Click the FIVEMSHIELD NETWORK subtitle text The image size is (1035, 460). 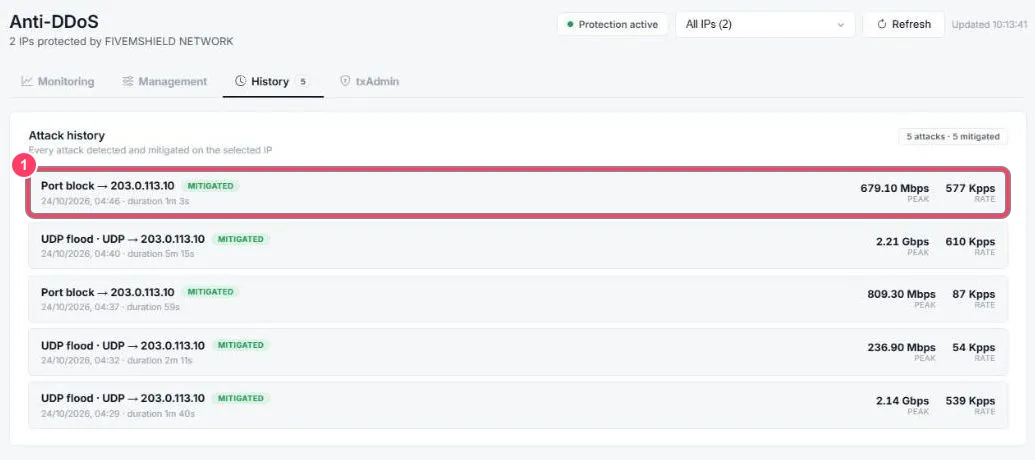pos(169,42)
